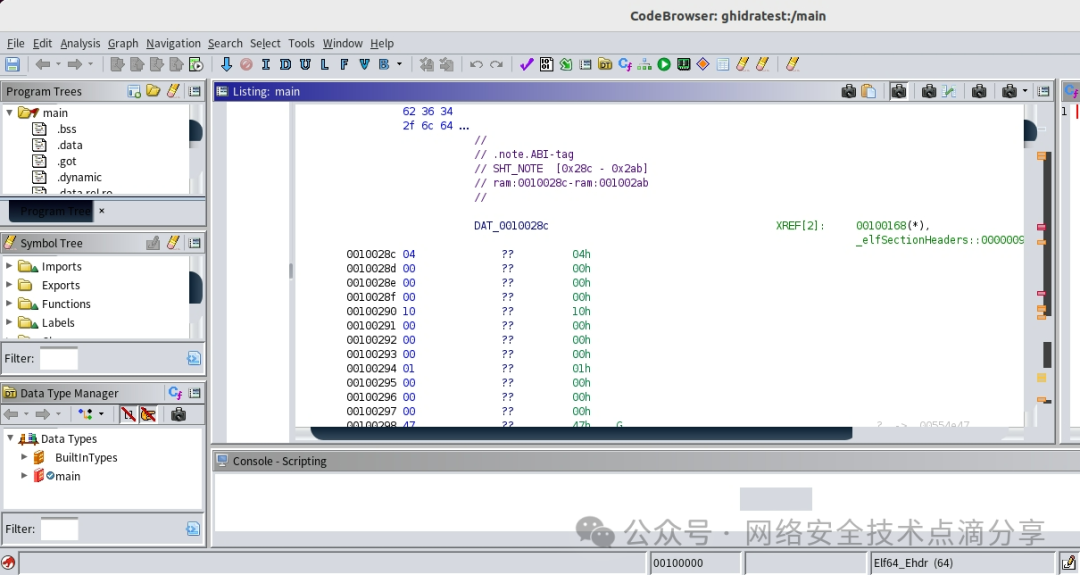
Task: Click the green play script manager icon
Action: [664, 65]
